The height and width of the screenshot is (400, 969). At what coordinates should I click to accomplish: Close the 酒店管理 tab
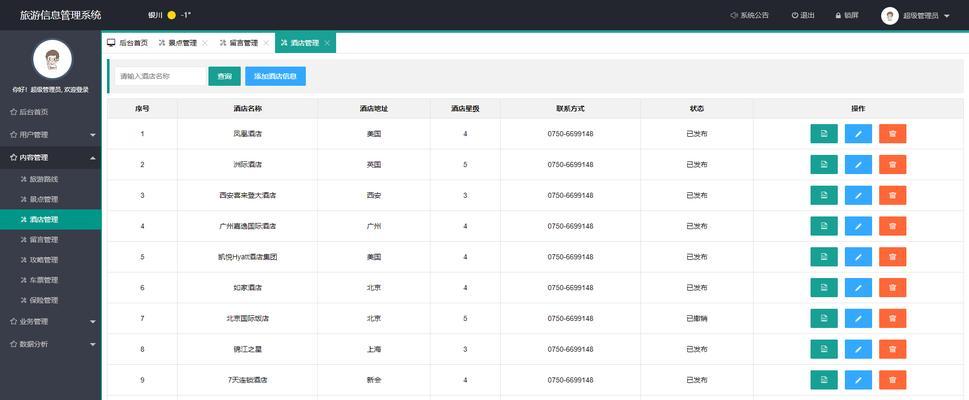[326, 43]
